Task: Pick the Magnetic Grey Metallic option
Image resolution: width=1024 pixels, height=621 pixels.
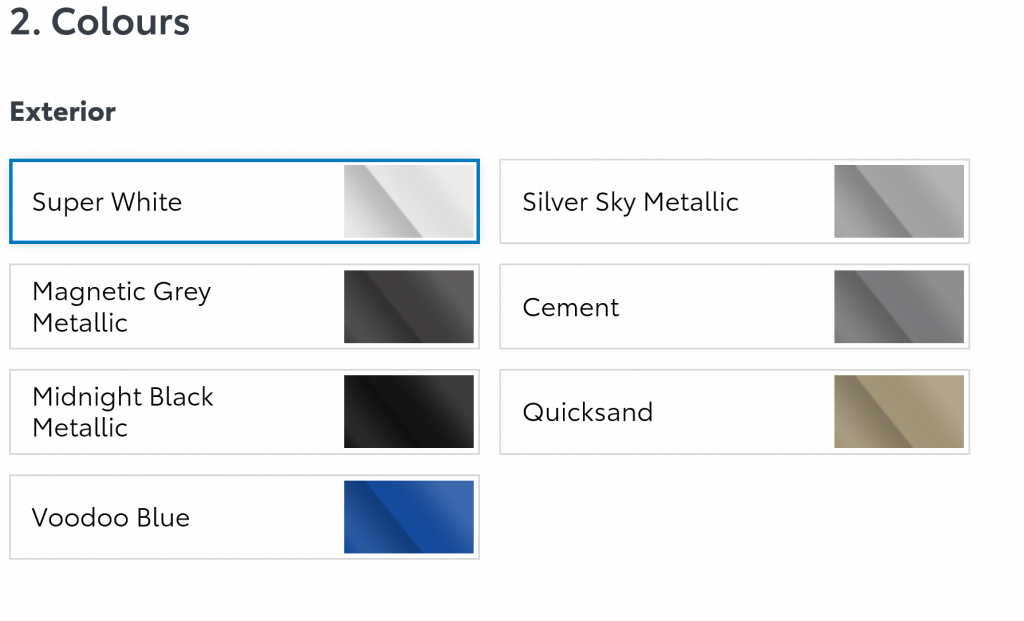Action: (x=244, y=306)
